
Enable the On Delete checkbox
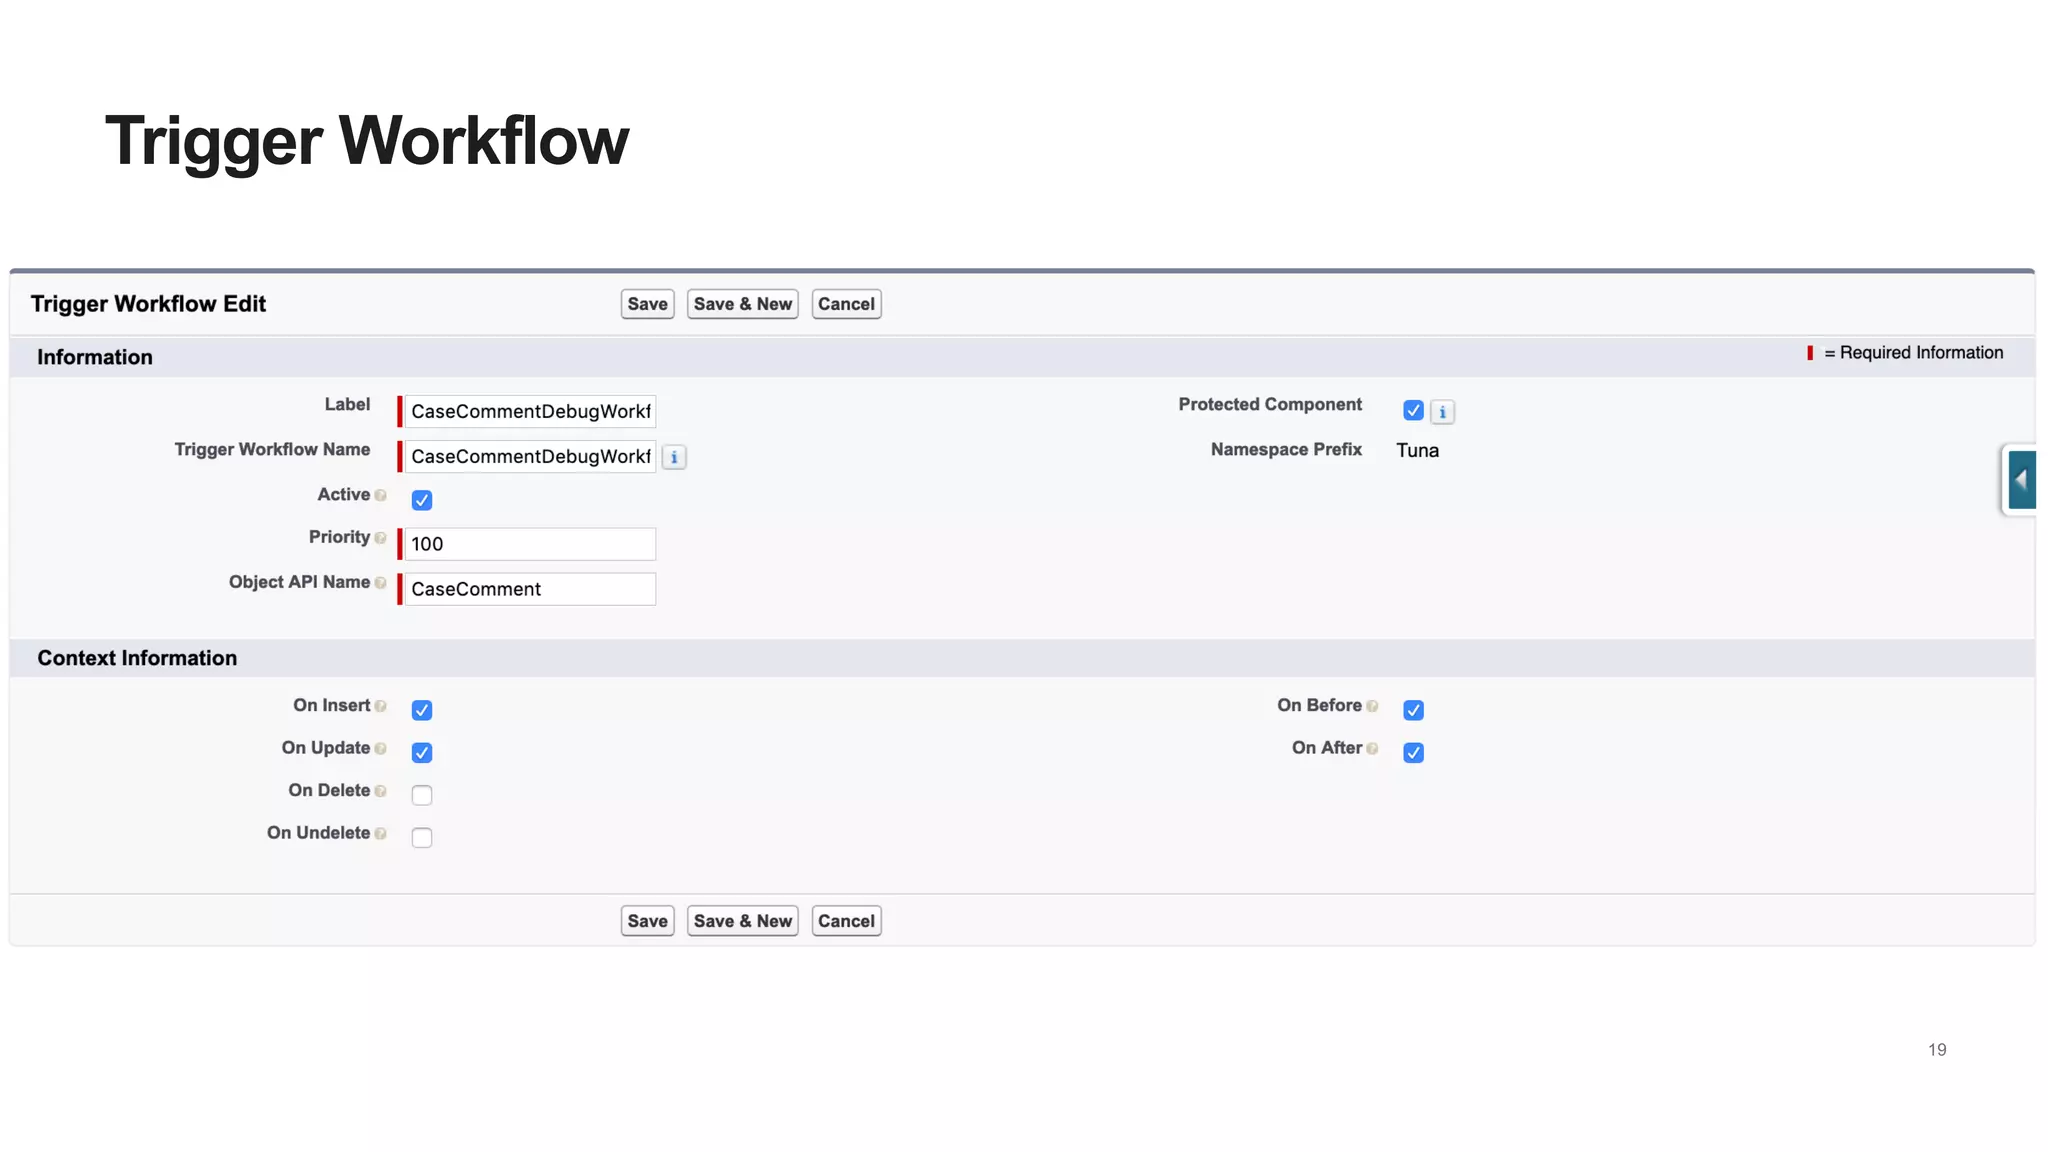[422, 795]
